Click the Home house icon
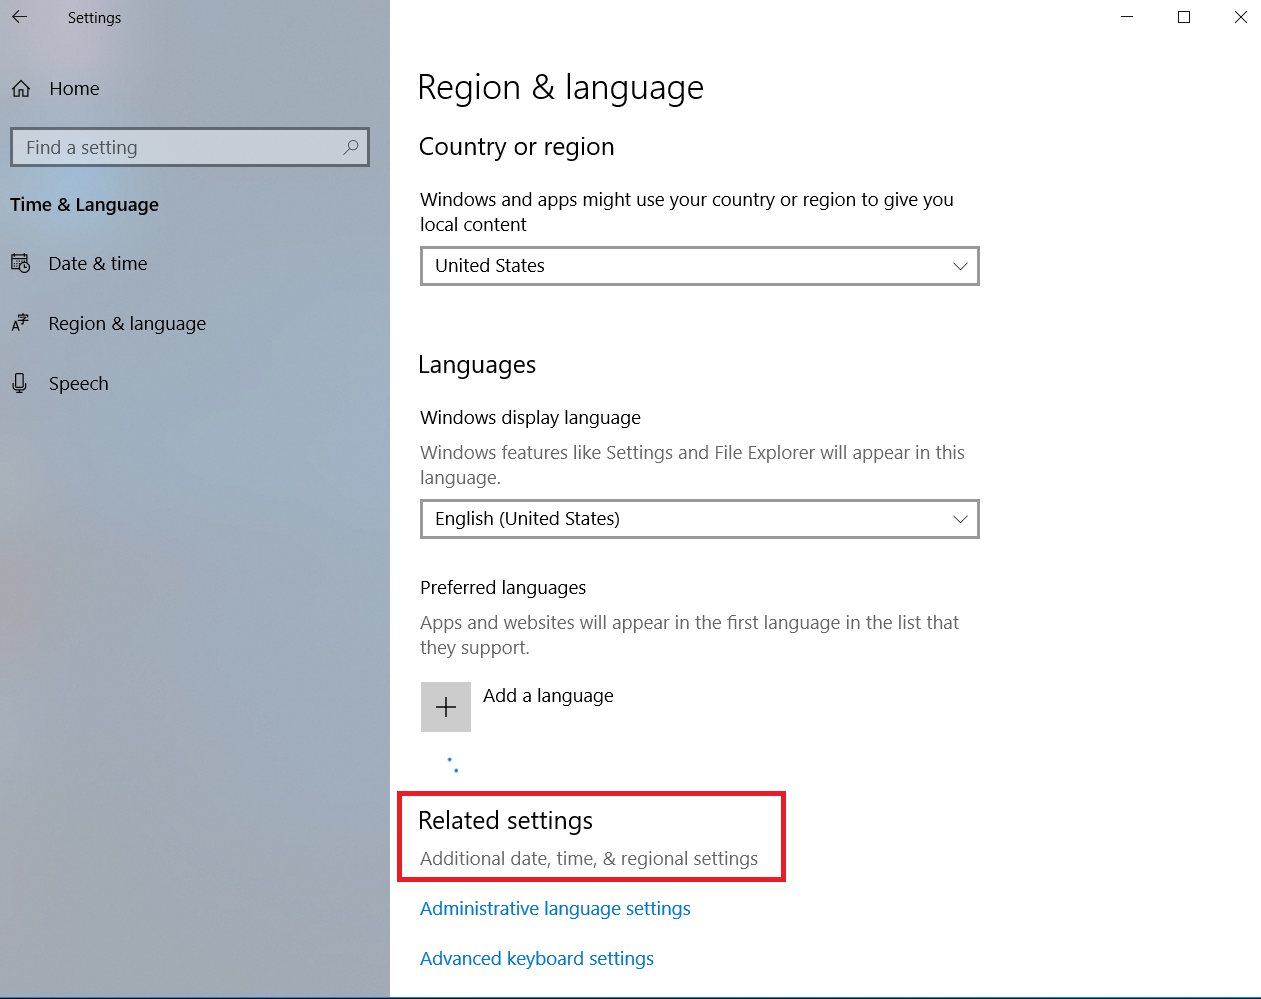The width and height of the screenshot is (1261, 999). click(21, 89)
